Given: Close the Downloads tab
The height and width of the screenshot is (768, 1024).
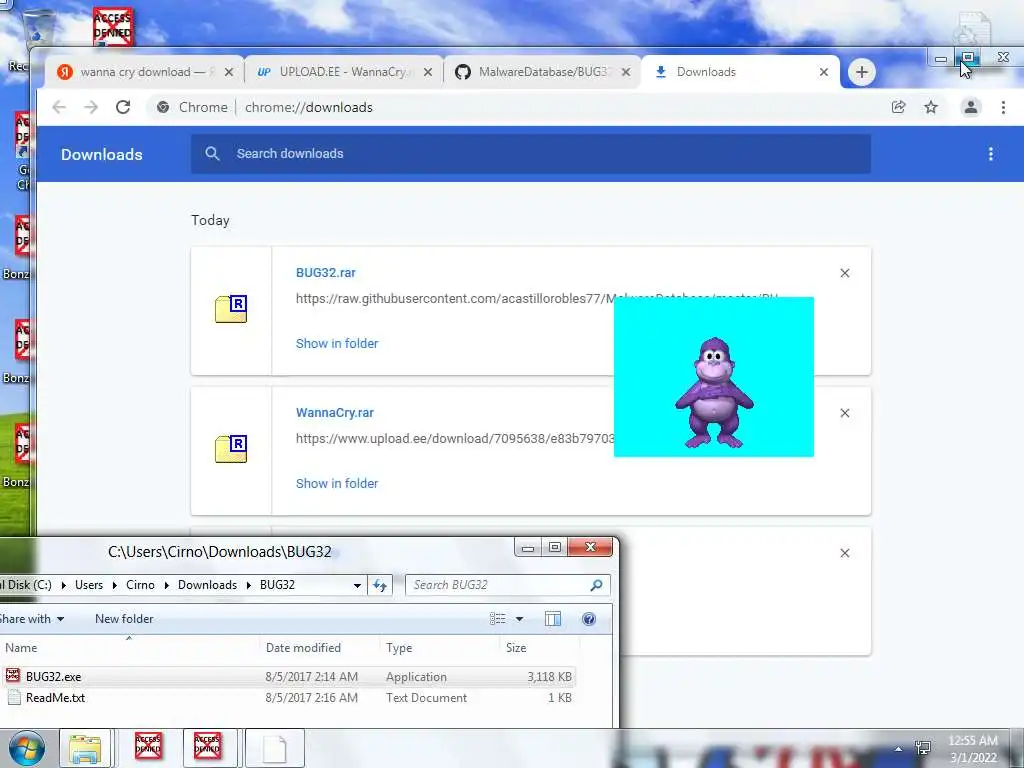Looking at the screenshot, I should click(824, 72).
